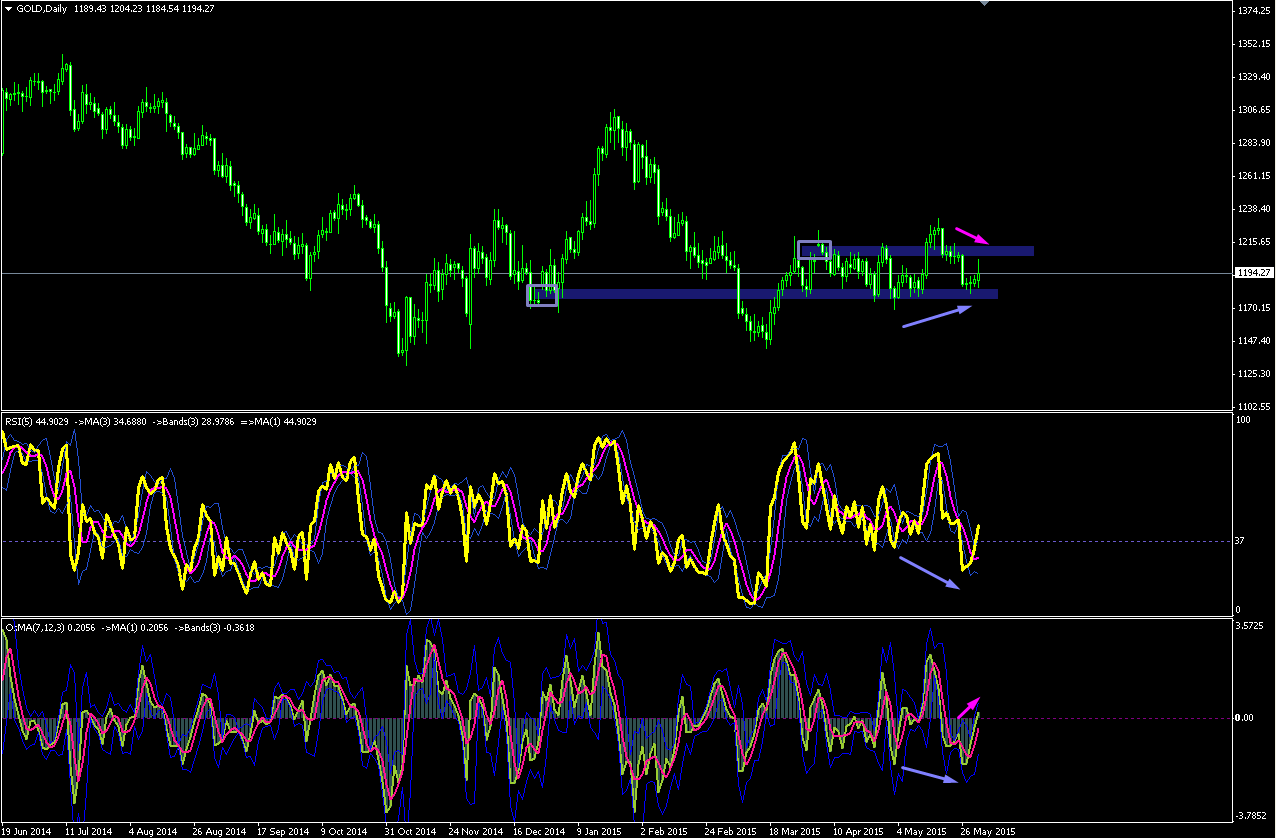
Task: Click the 19 Jun 2014 date label
Action: click(x=28, y=830)
